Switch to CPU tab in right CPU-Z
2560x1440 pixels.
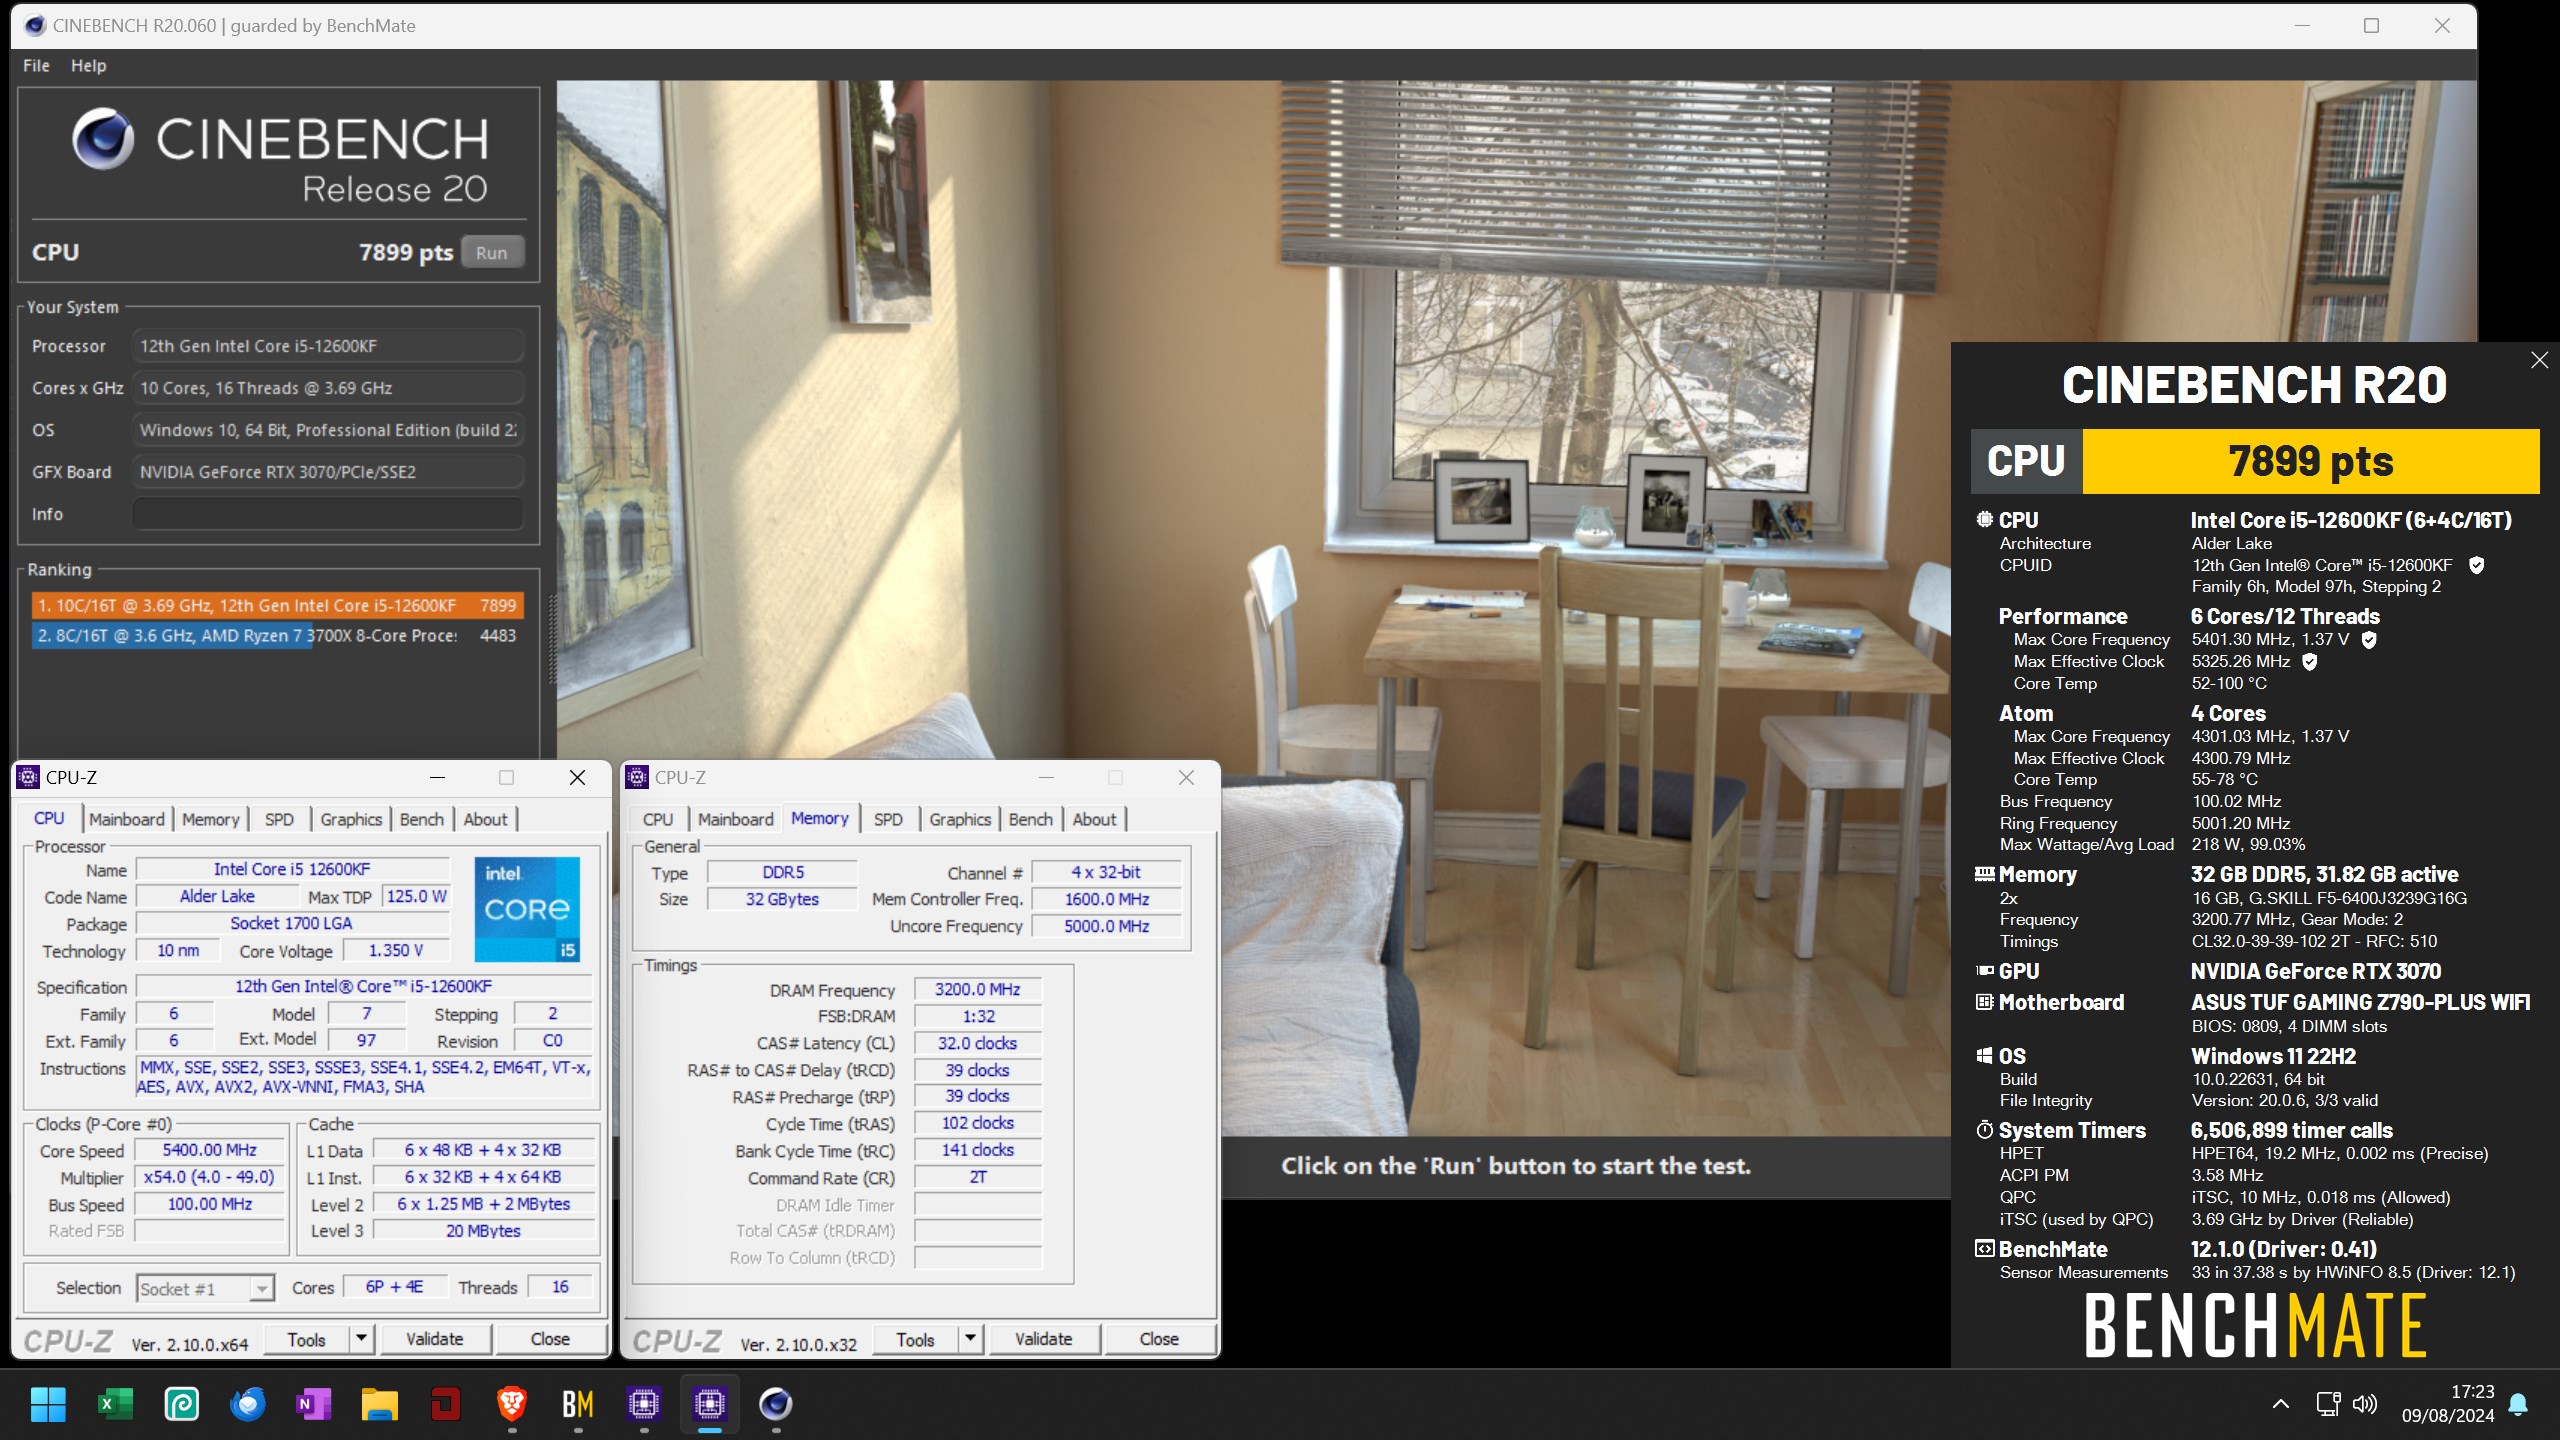point(658,819)
